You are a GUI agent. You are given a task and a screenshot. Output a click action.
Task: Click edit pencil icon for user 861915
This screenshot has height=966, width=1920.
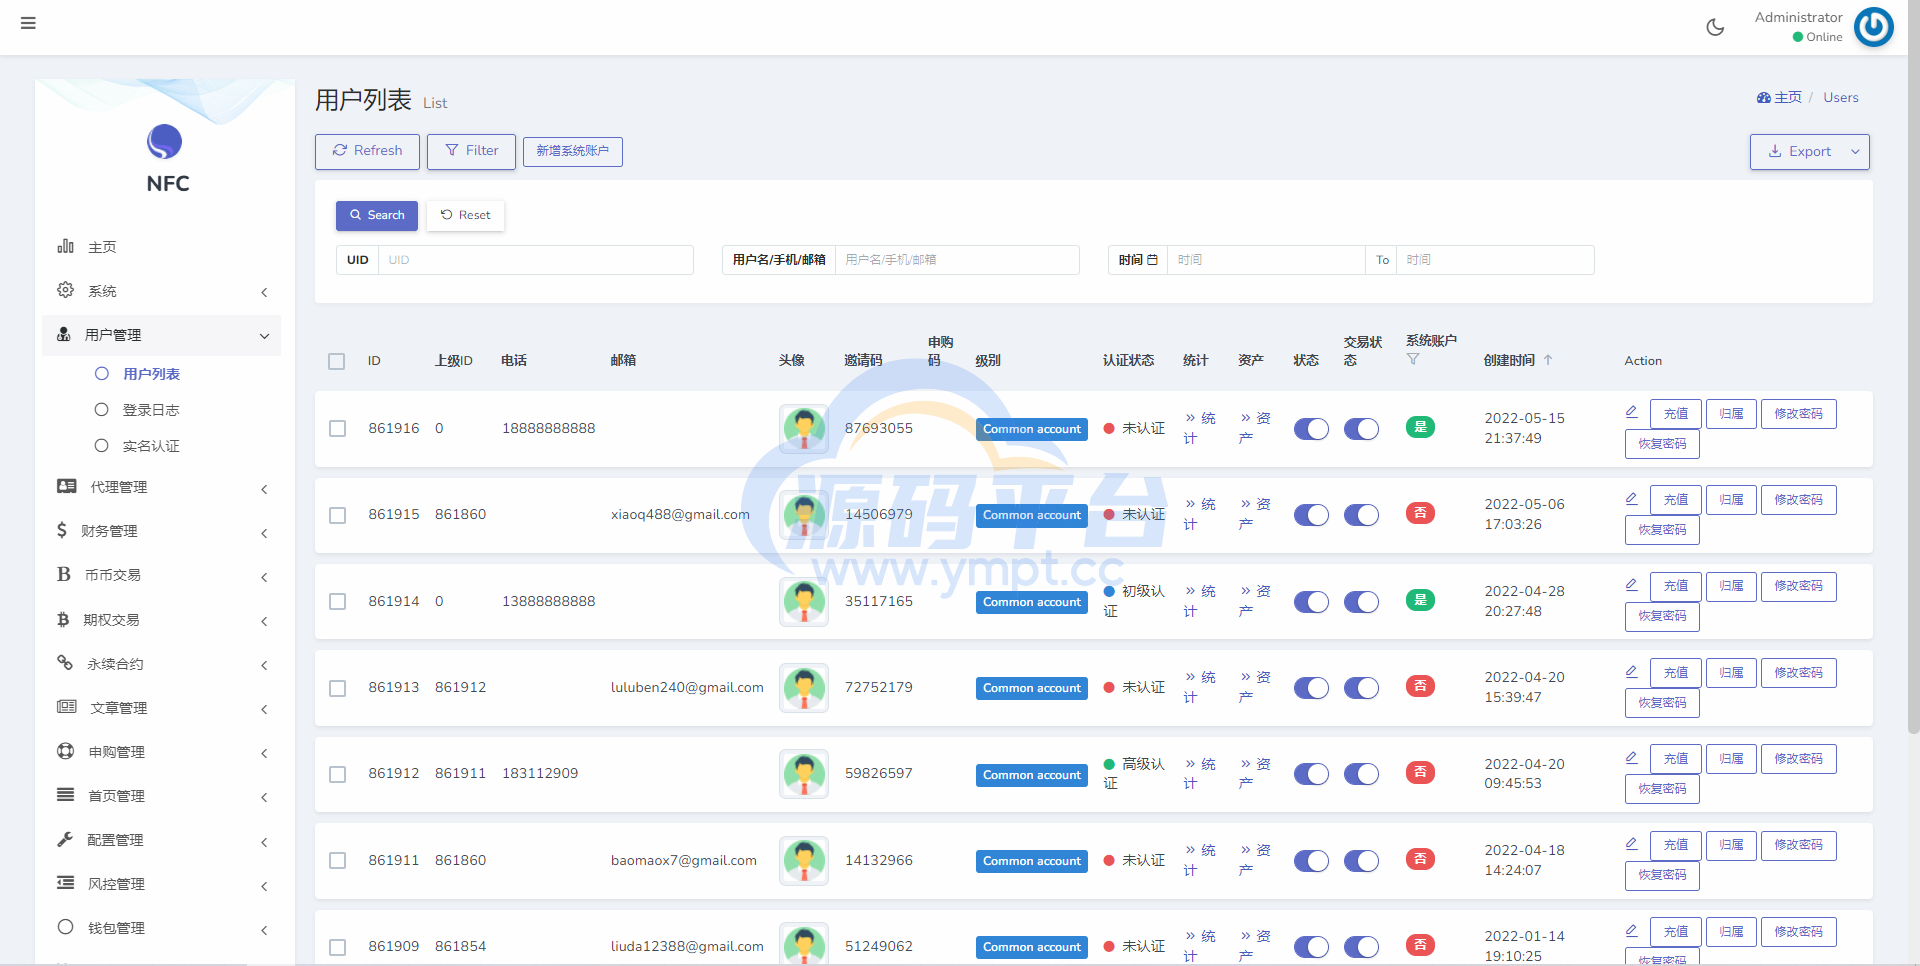(x=1631, y=498)
